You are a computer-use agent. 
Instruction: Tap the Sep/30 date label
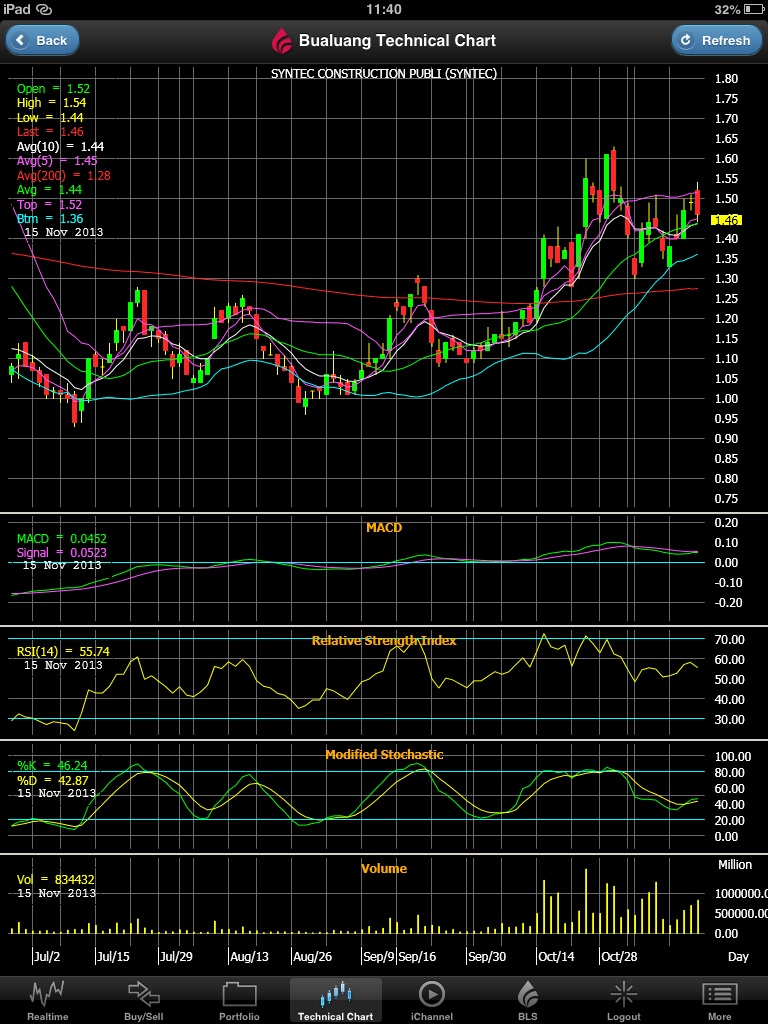click(487, 957)
